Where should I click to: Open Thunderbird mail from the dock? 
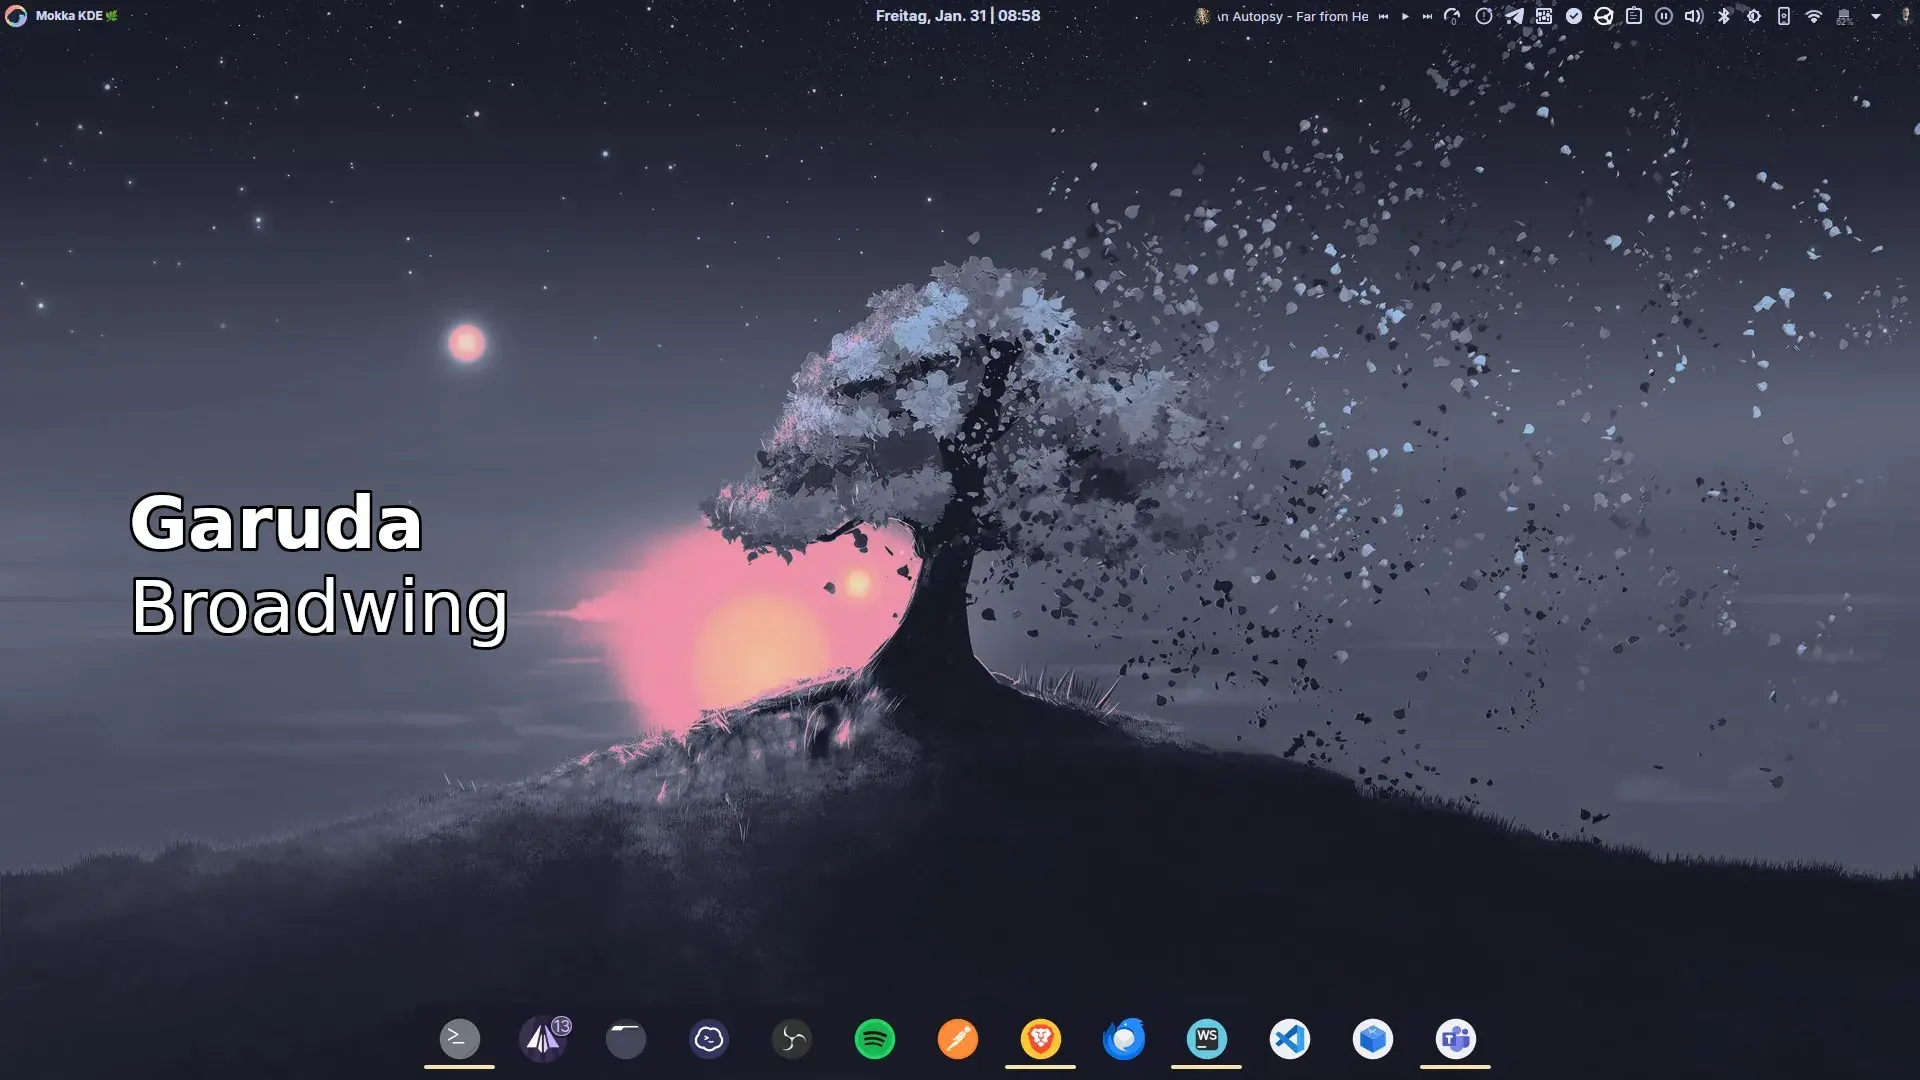click(x=1124, y=1039)
